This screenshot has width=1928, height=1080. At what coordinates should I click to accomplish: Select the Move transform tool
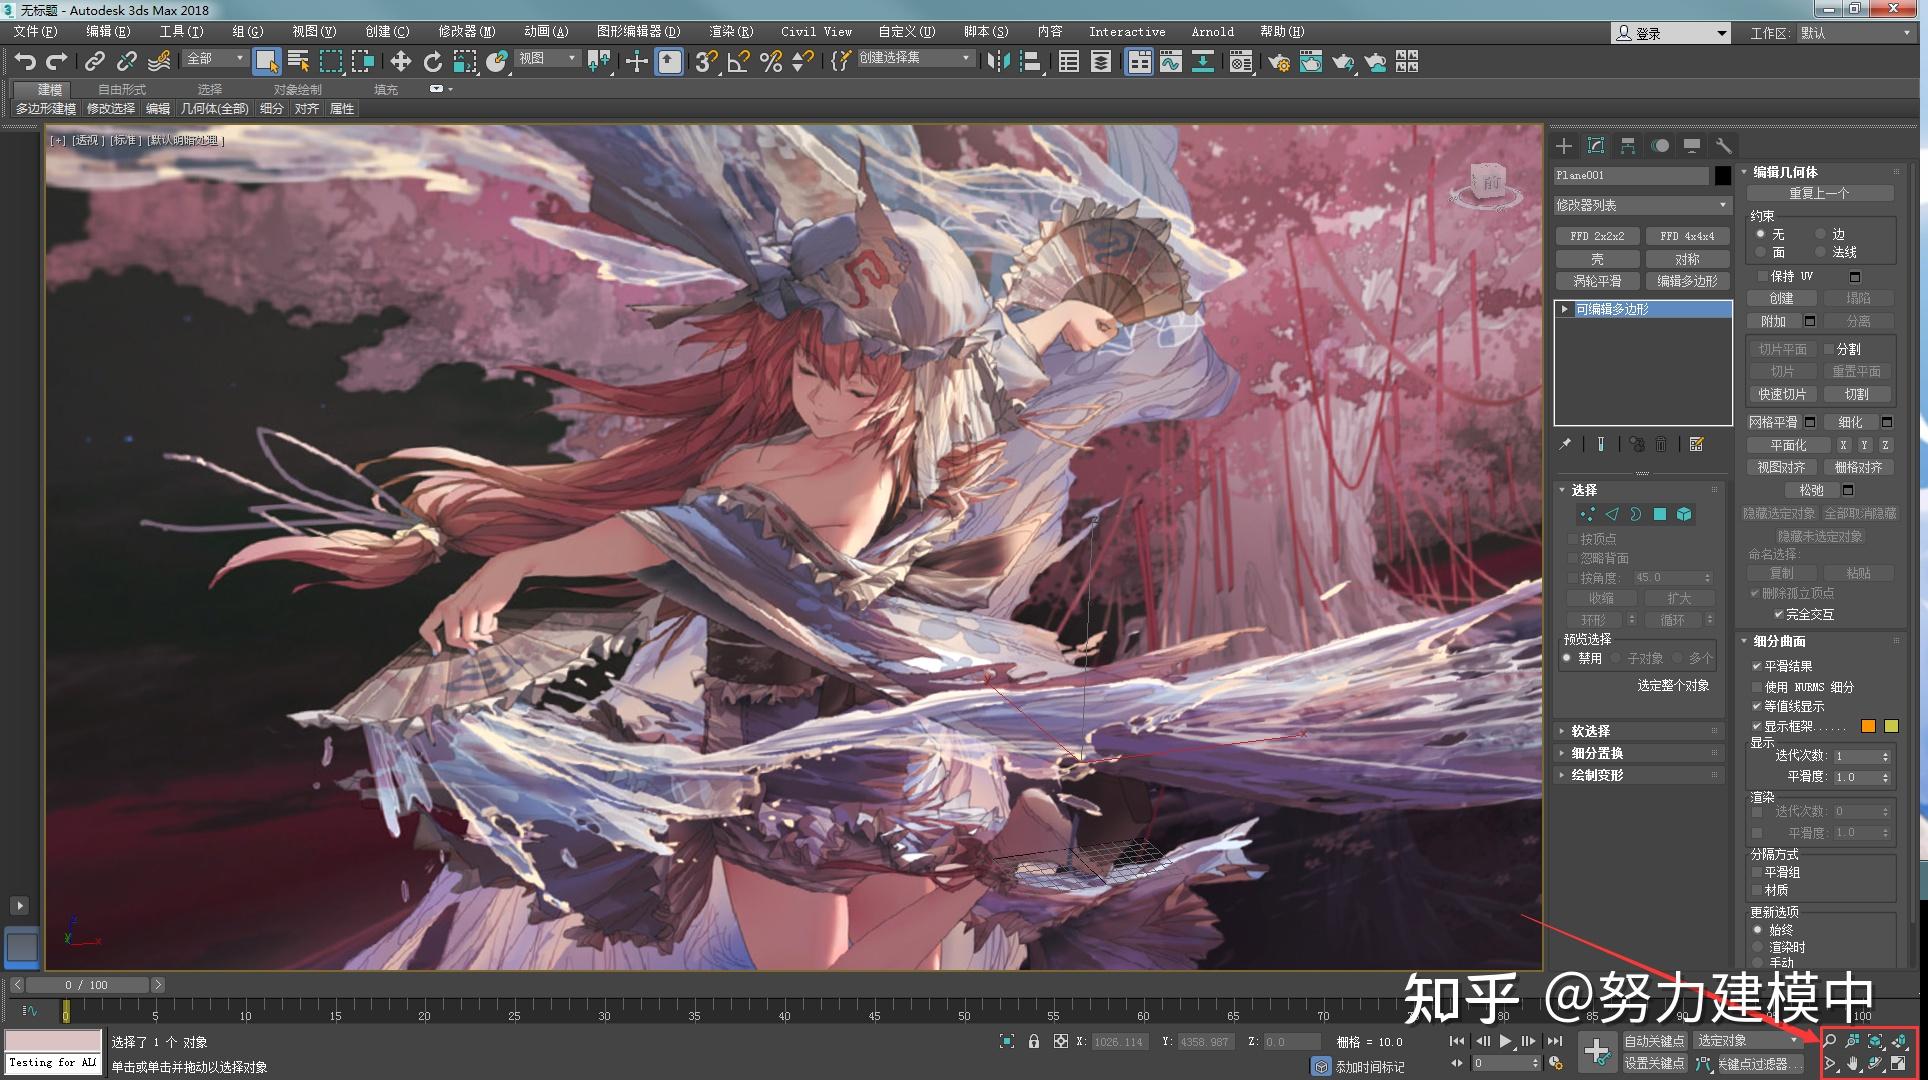pos(400,62)
